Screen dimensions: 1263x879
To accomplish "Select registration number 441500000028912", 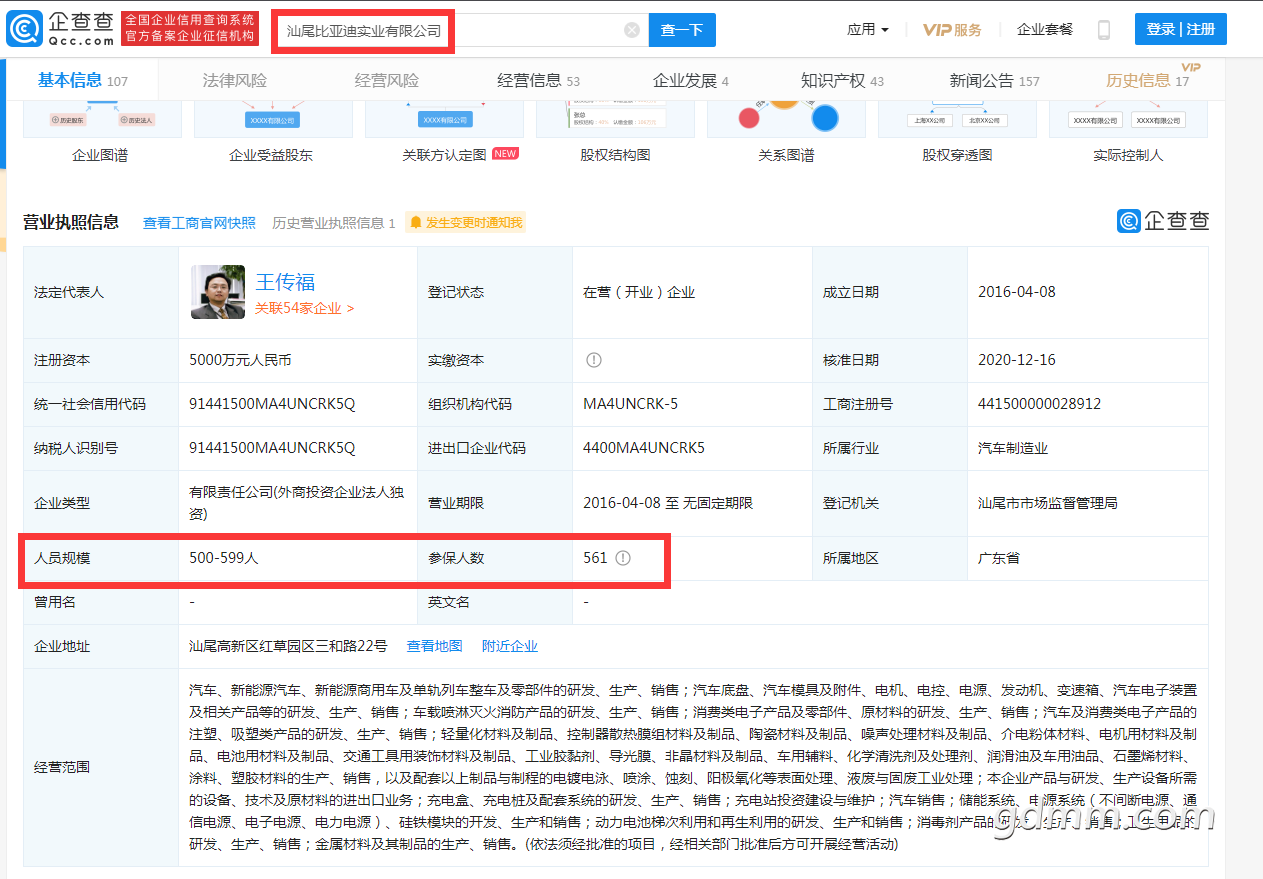I will pos(1039,404).
